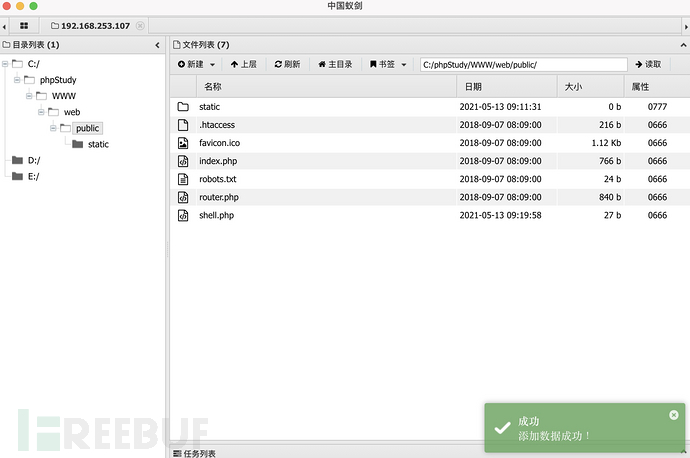Open the 书签 dropdown arrow

[x=404, y=65]
